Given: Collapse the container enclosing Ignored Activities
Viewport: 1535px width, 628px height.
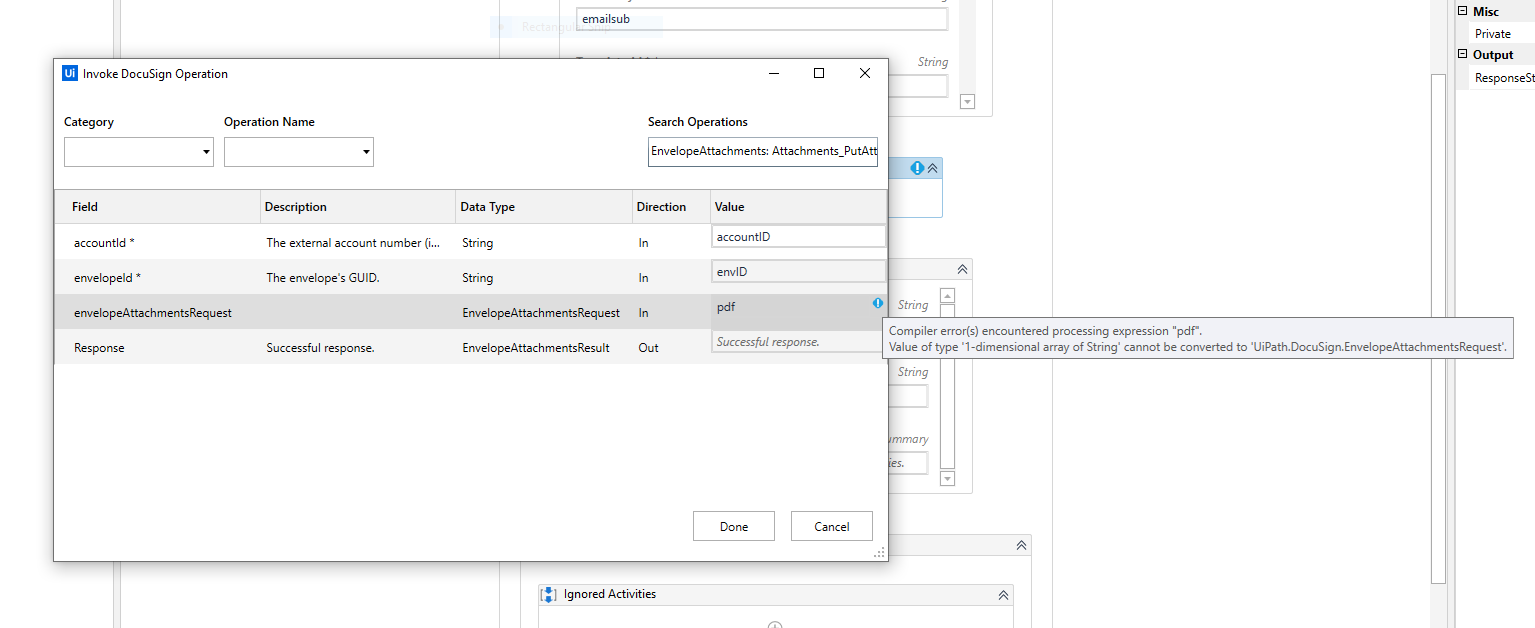Looking at the screenshot, I should tap(1021, 545).
